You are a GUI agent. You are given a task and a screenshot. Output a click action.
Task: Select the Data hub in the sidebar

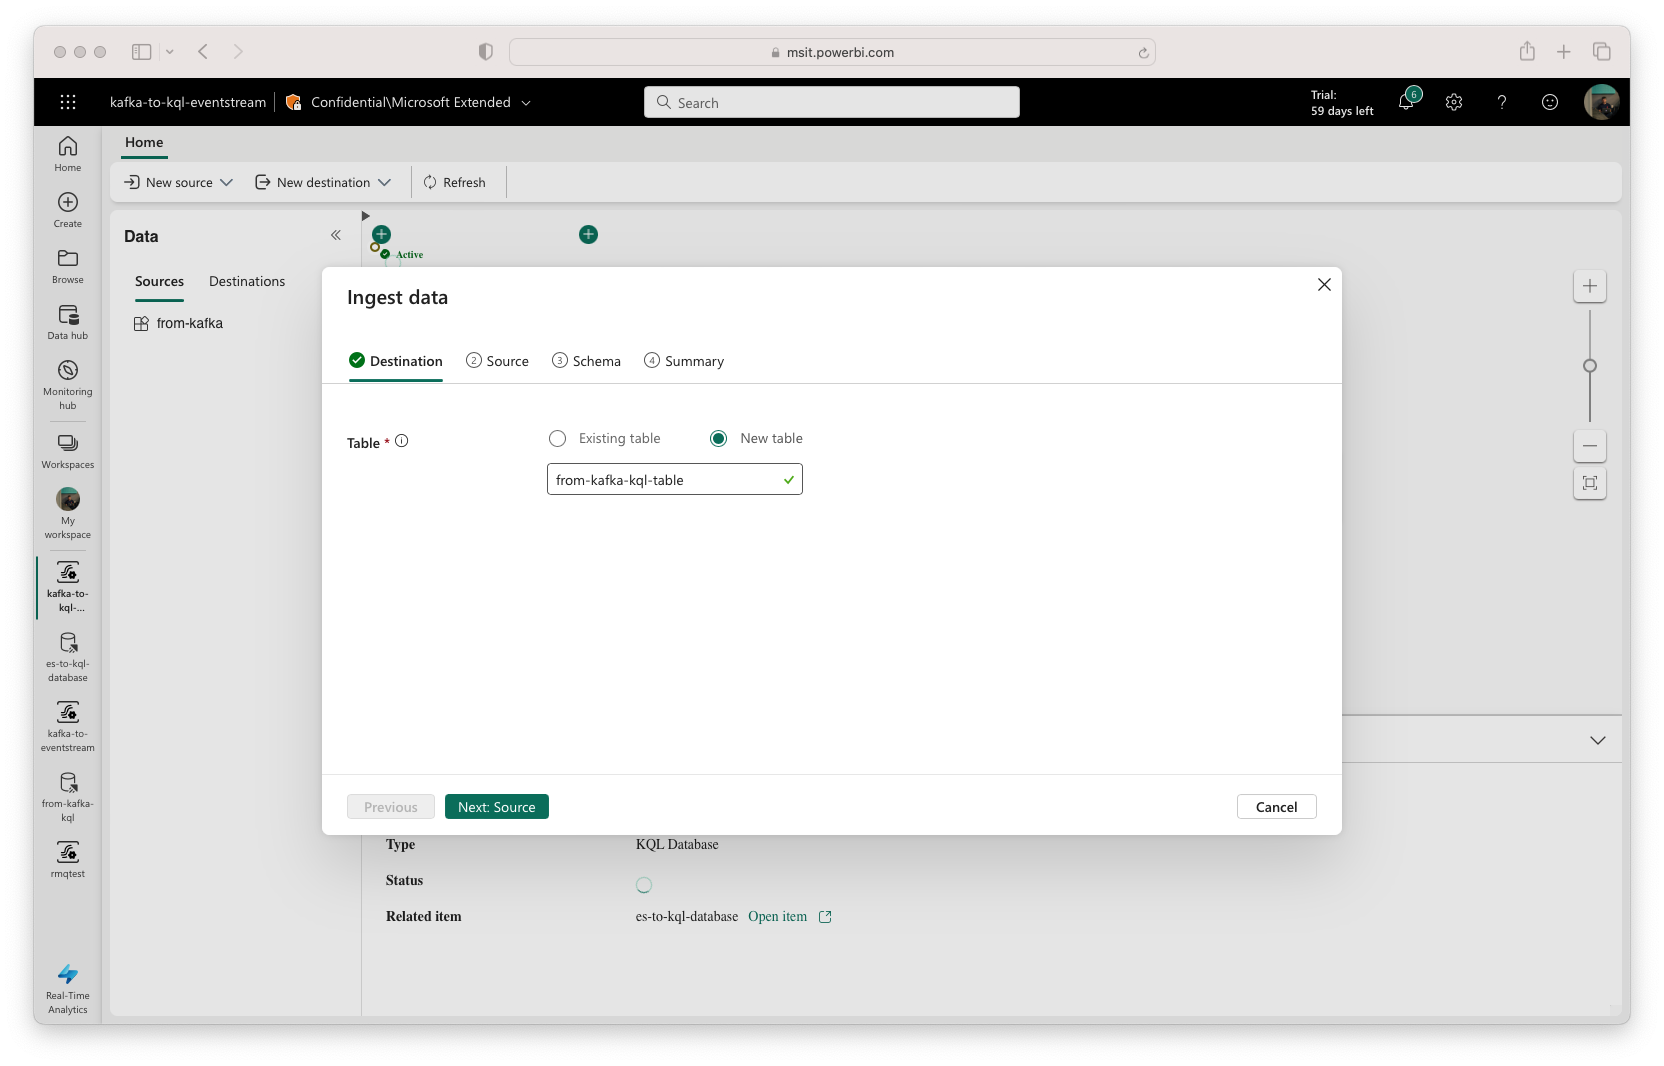point(67,321)
